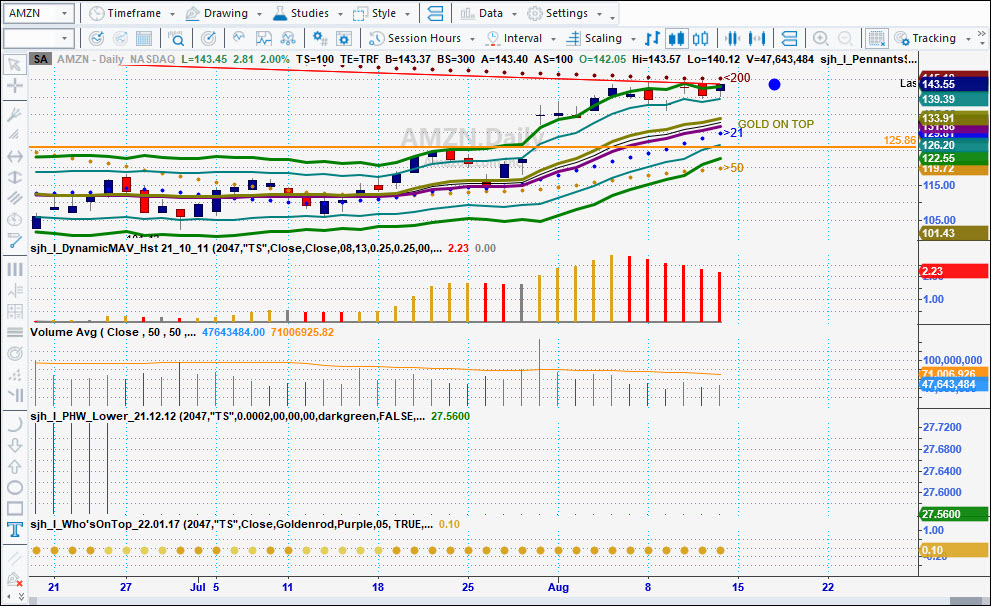This screenshot has width=991, height=606.
Task: Select the arc drawing tool
Action: coord(15,425)
